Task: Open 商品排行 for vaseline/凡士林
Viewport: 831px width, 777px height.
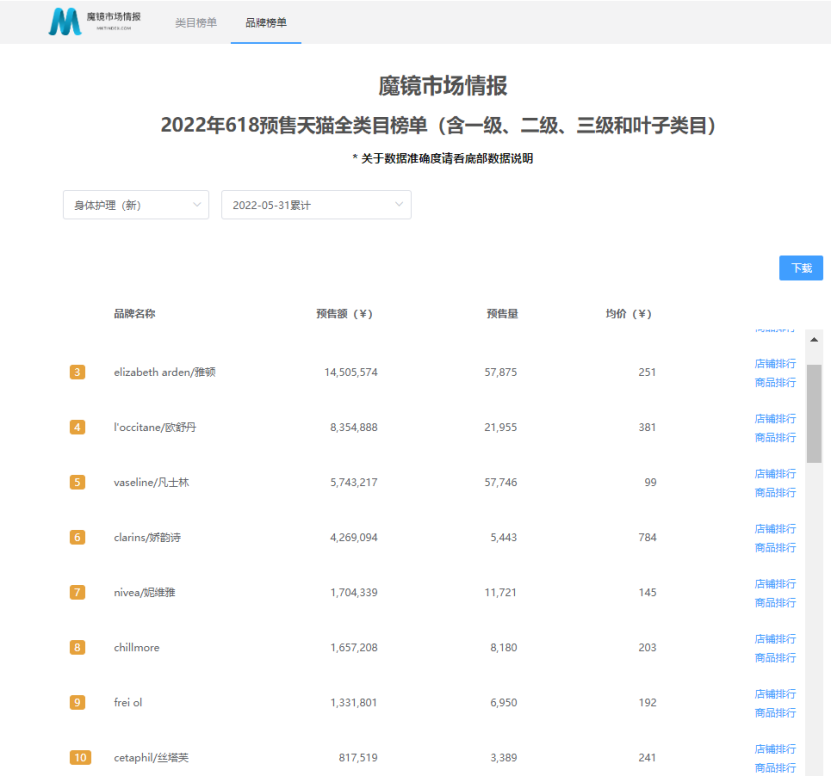Action: pos(775,492)
